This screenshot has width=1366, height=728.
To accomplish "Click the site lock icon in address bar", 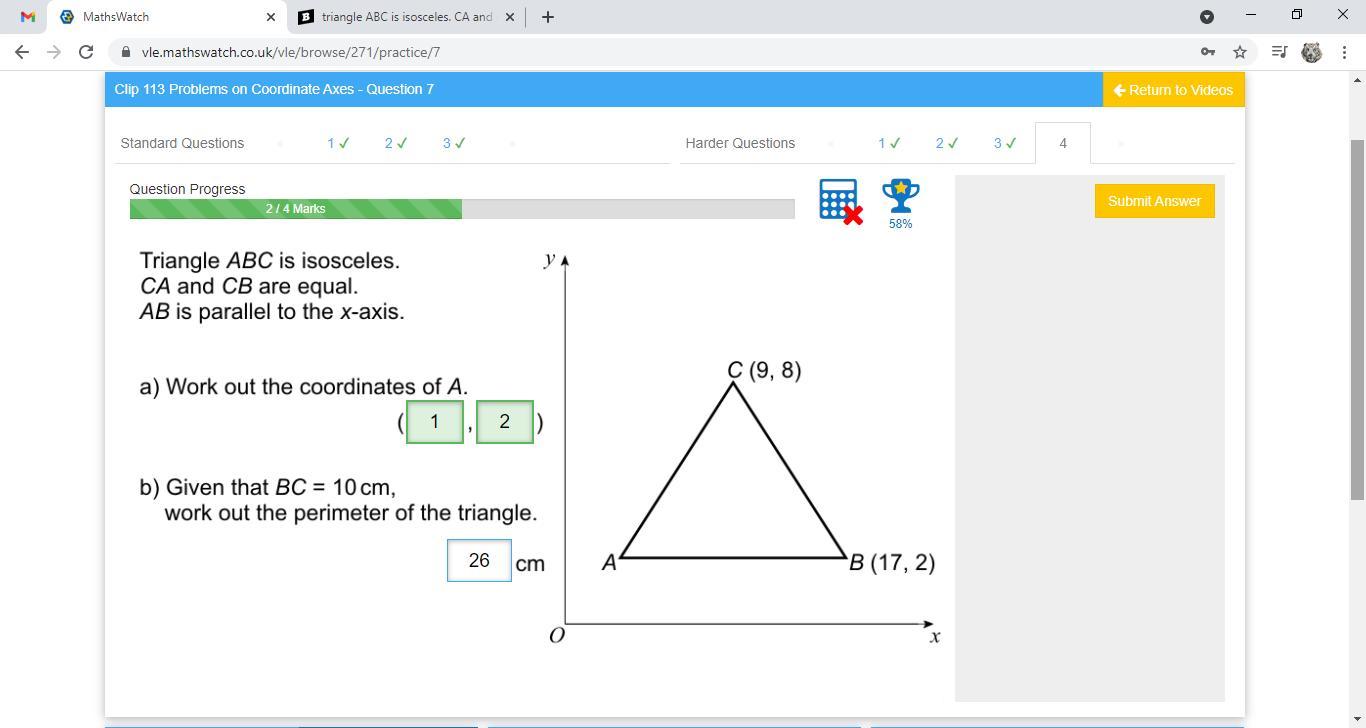I will click(125, 52).
